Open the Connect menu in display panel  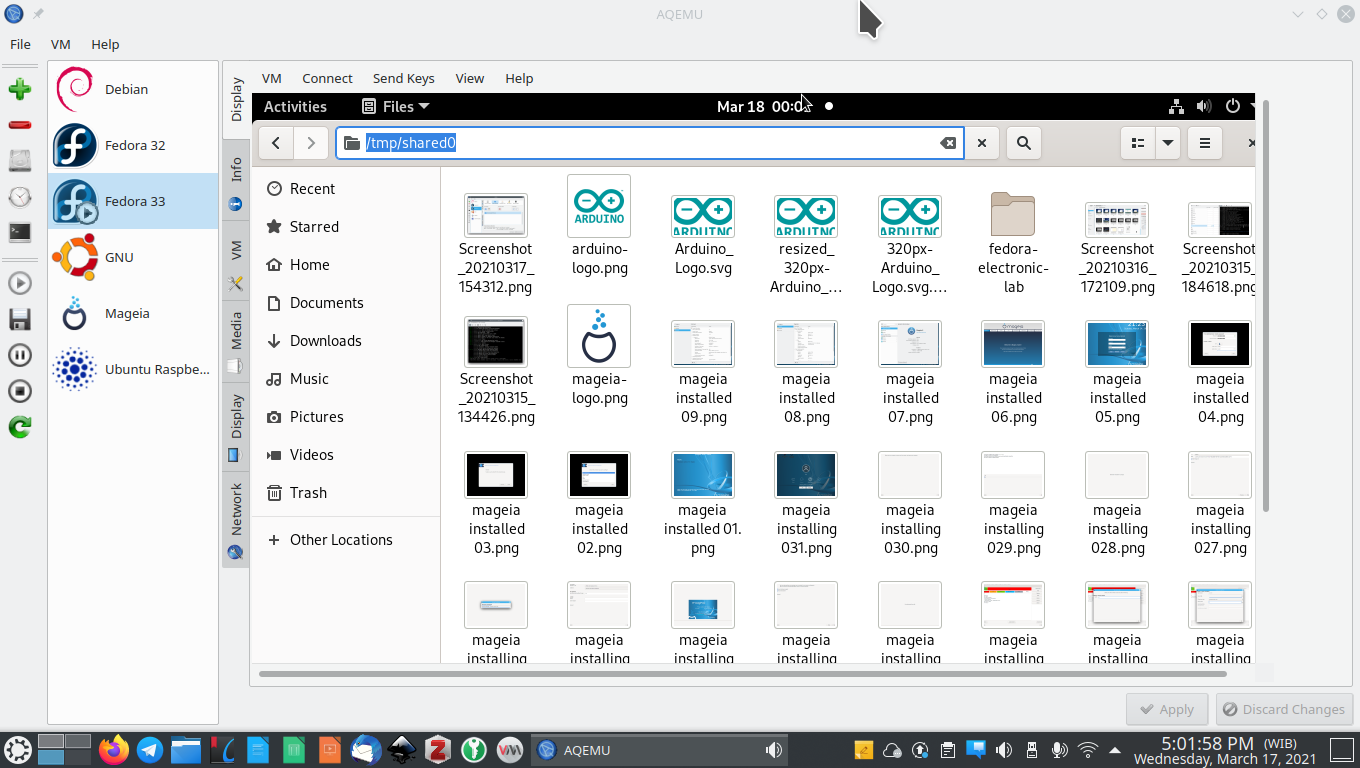point(327,78)
